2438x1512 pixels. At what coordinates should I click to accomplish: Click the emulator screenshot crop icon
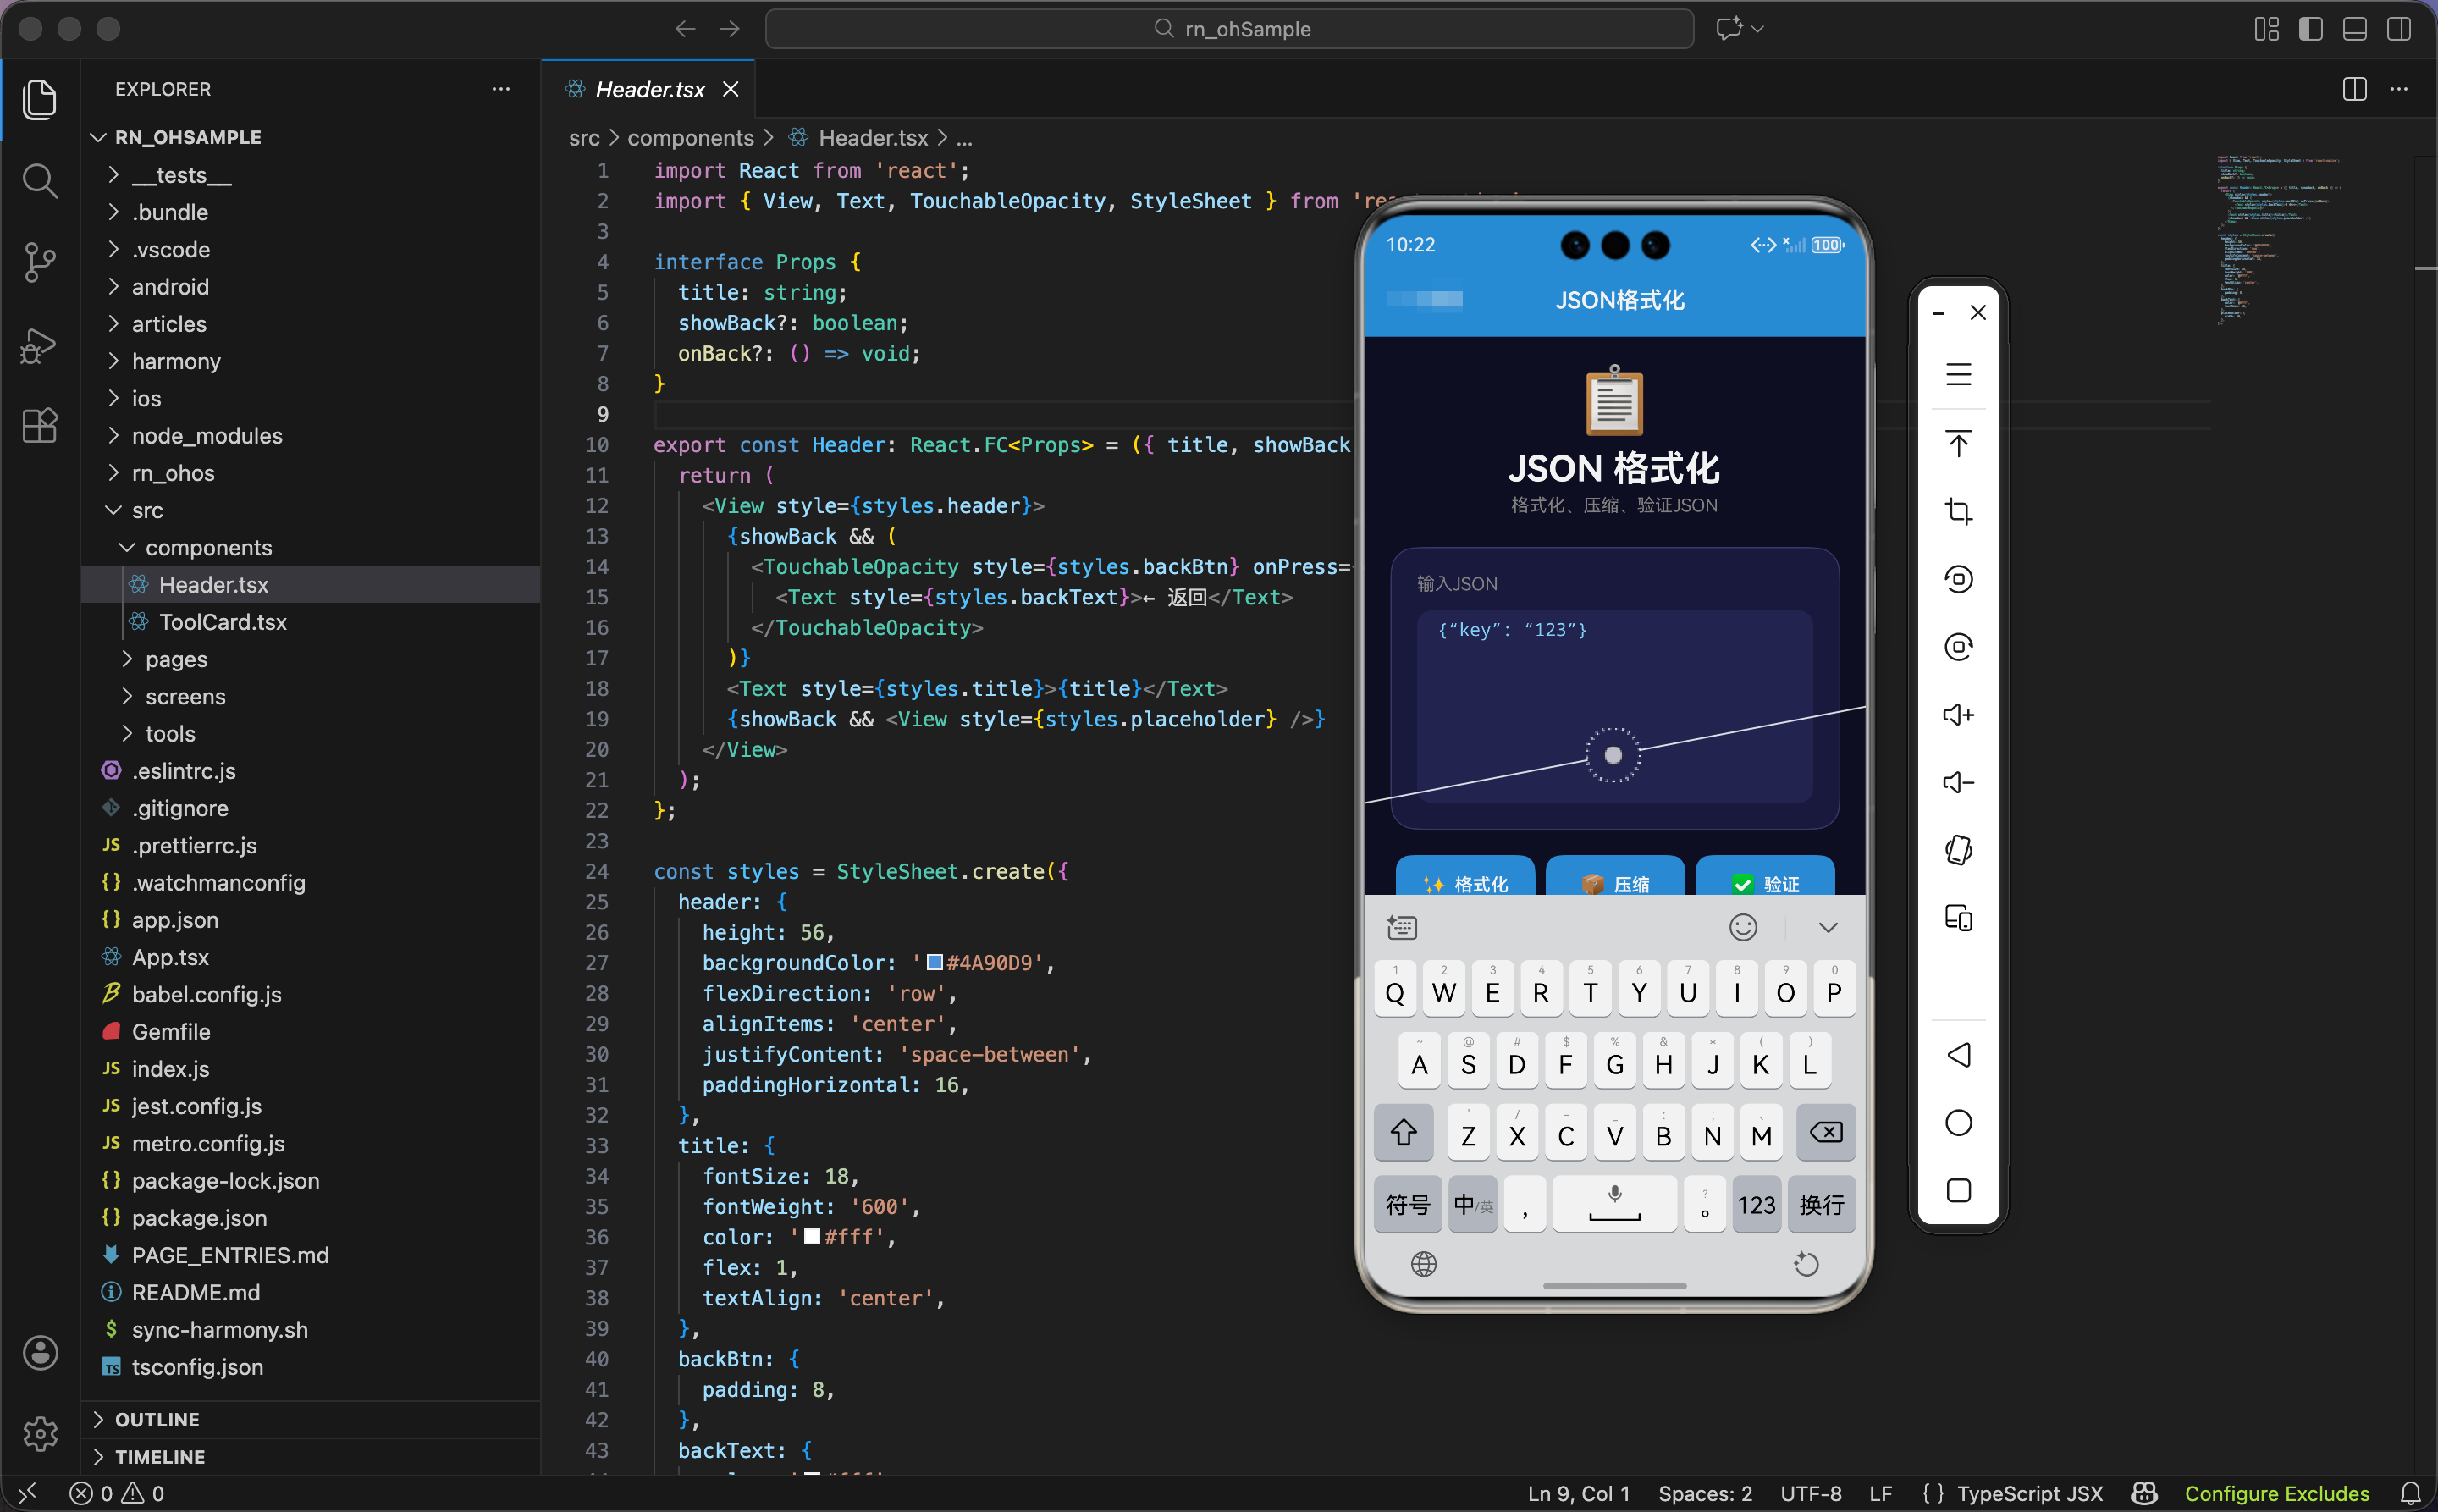click(1958, 512)
